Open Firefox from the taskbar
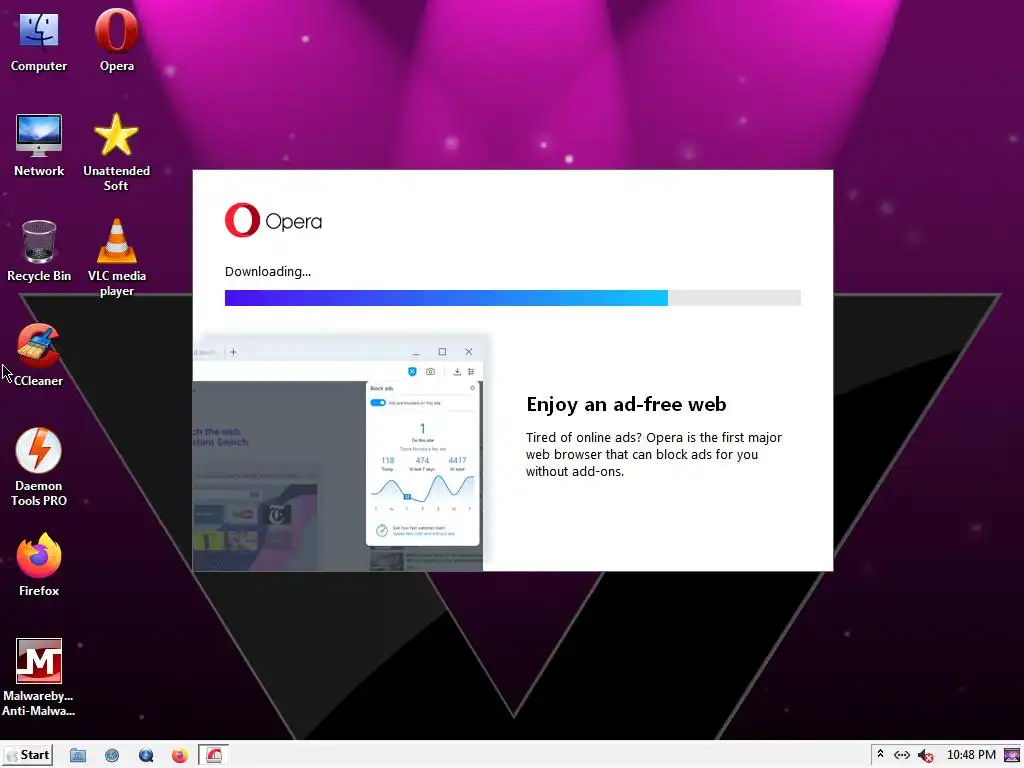Viewport: 1024px width, 768px height. [x=180, y=756]
